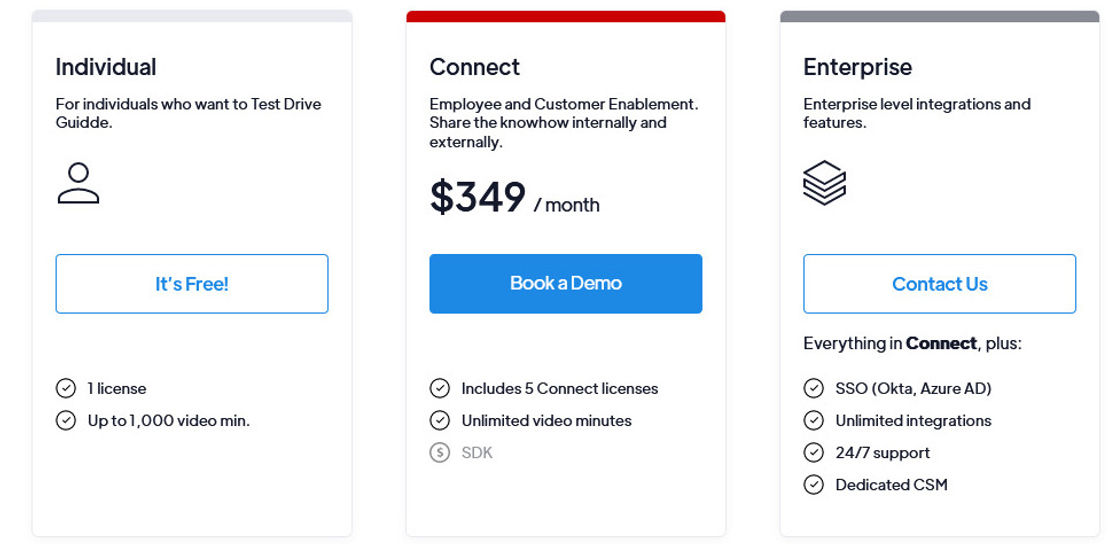The image size is (1108, 544).
Task: Click the Contact Us button
Action: click(x=939, y=283)
